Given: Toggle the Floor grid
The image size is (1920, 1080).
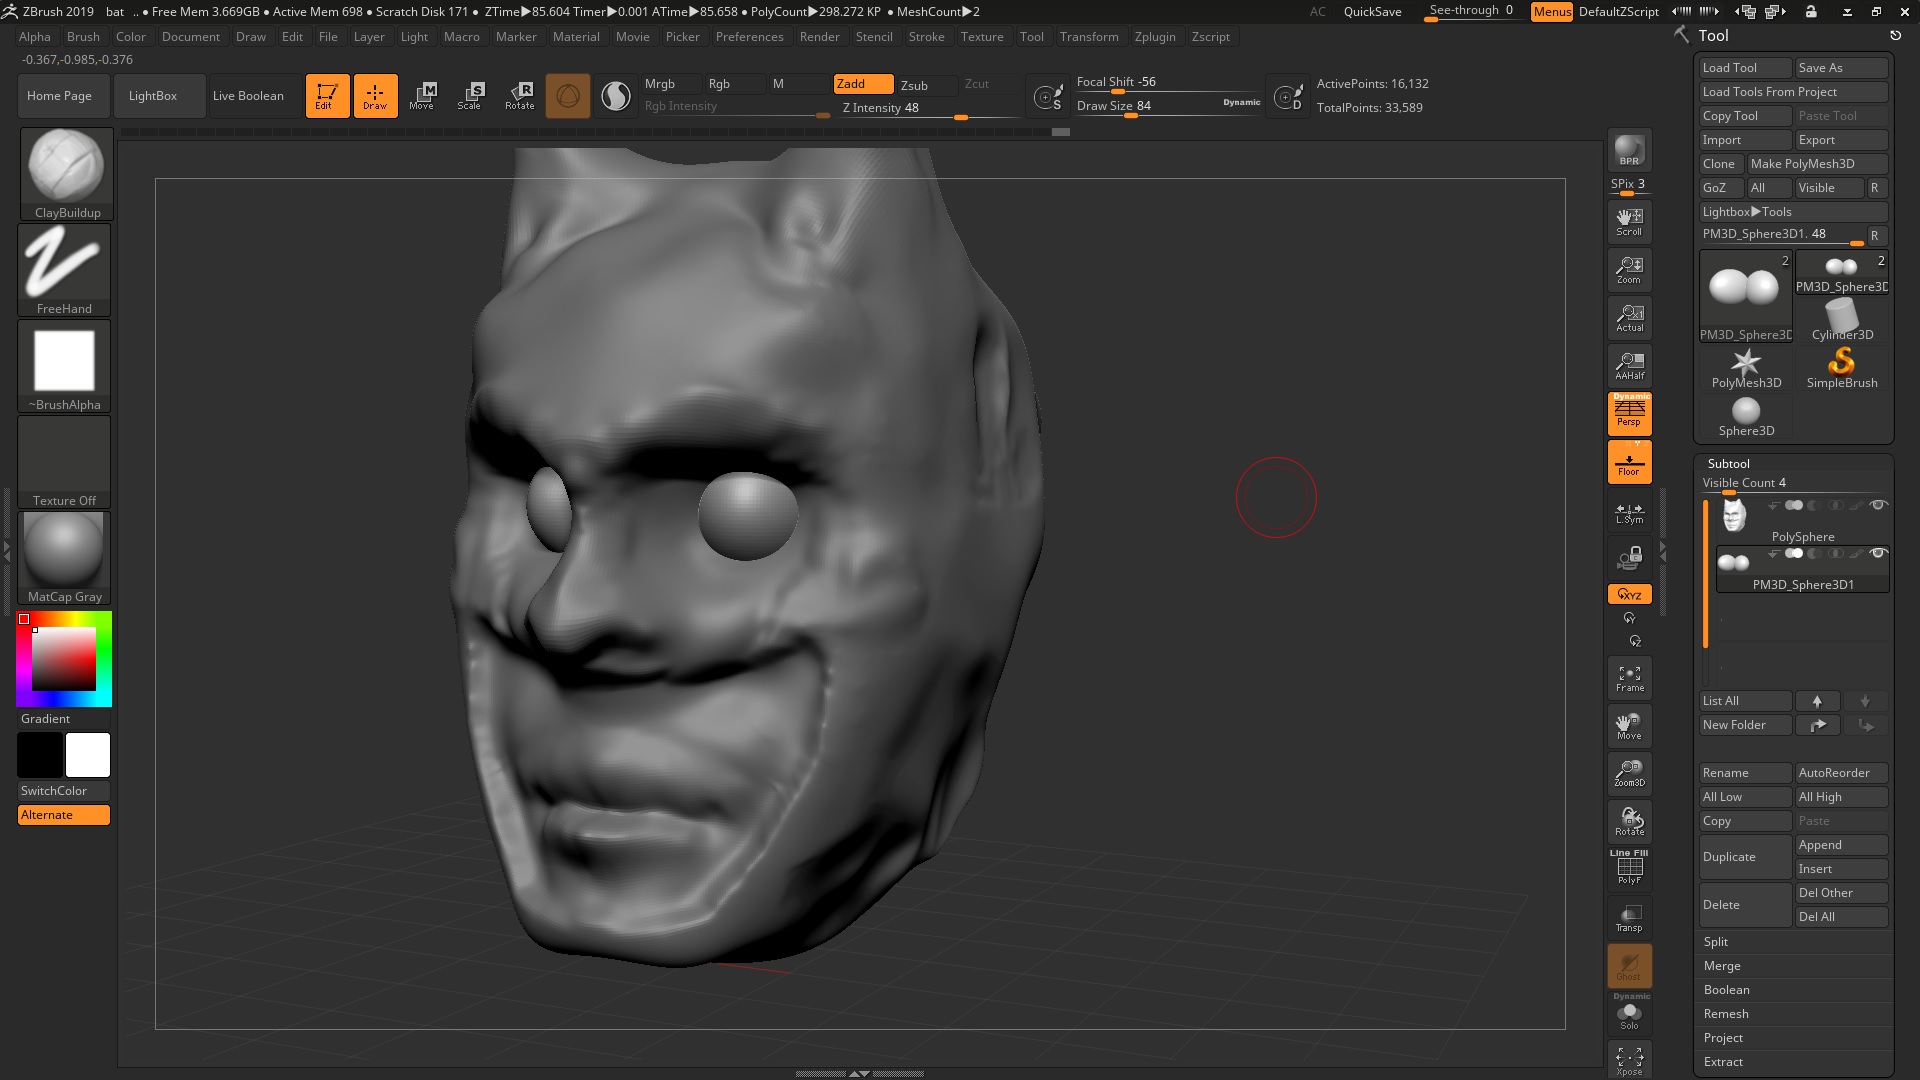Looking at the screenshot, I should pos(1629,462).
